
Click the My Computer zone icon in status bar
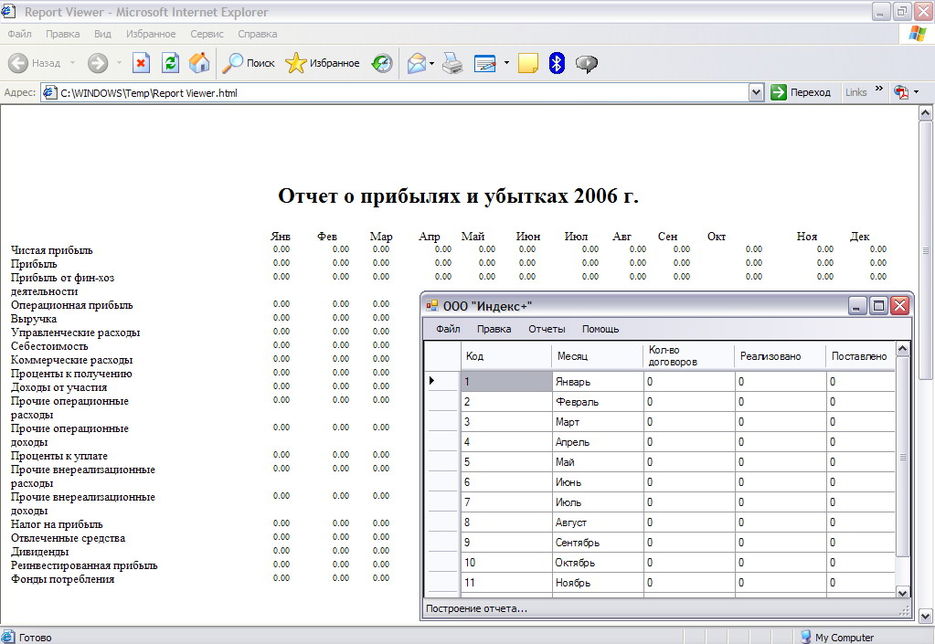point(806,637)
